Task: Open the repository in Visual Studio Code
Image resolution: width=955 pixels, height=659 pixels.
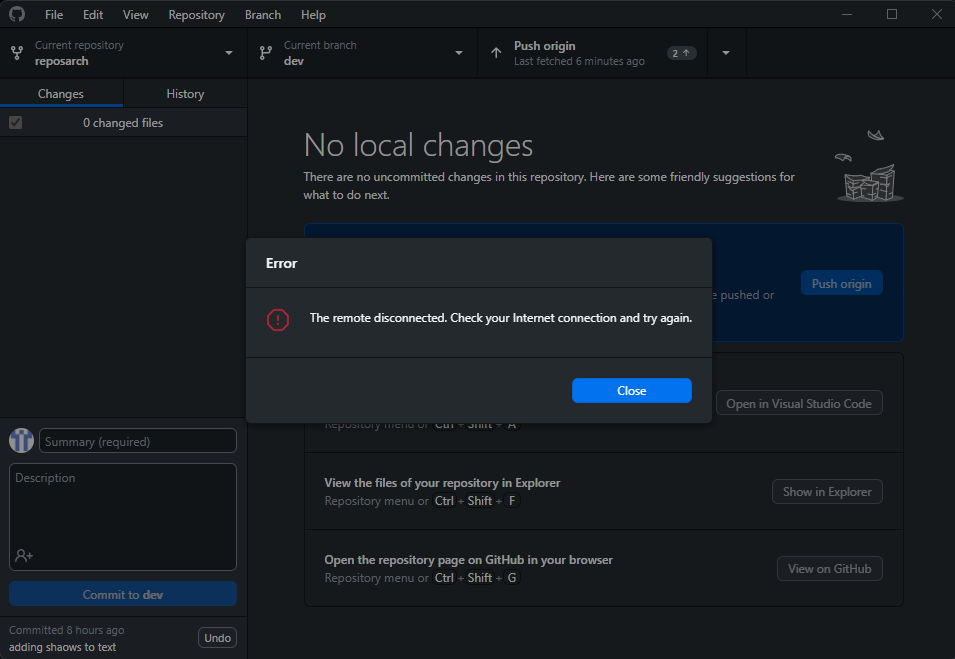Action: coord(799,402)
